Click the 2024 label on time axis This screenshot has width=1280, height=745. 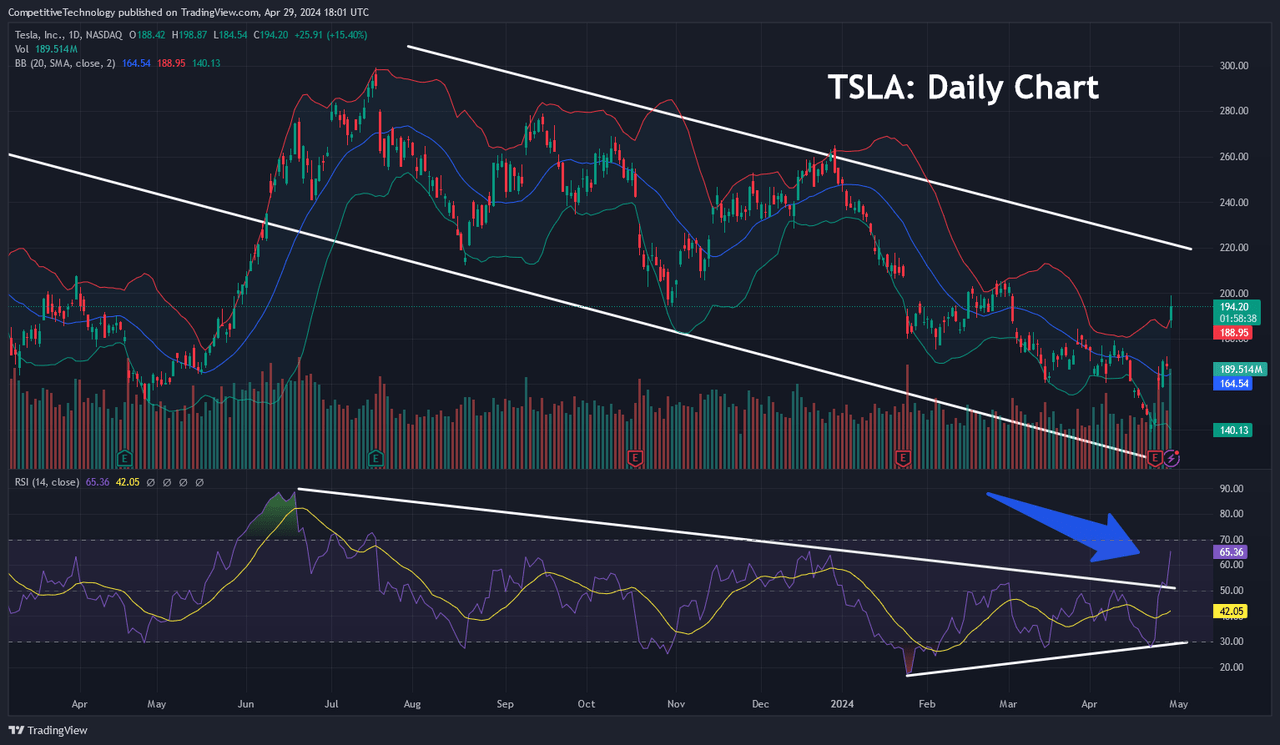click(844, 704)
